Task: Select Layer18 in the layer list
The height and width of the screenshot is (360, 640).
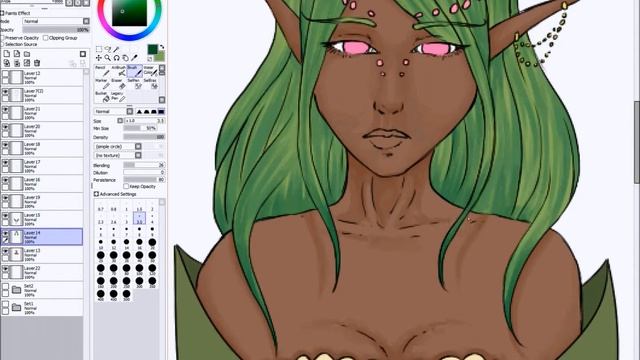Action: coord(42,148)
